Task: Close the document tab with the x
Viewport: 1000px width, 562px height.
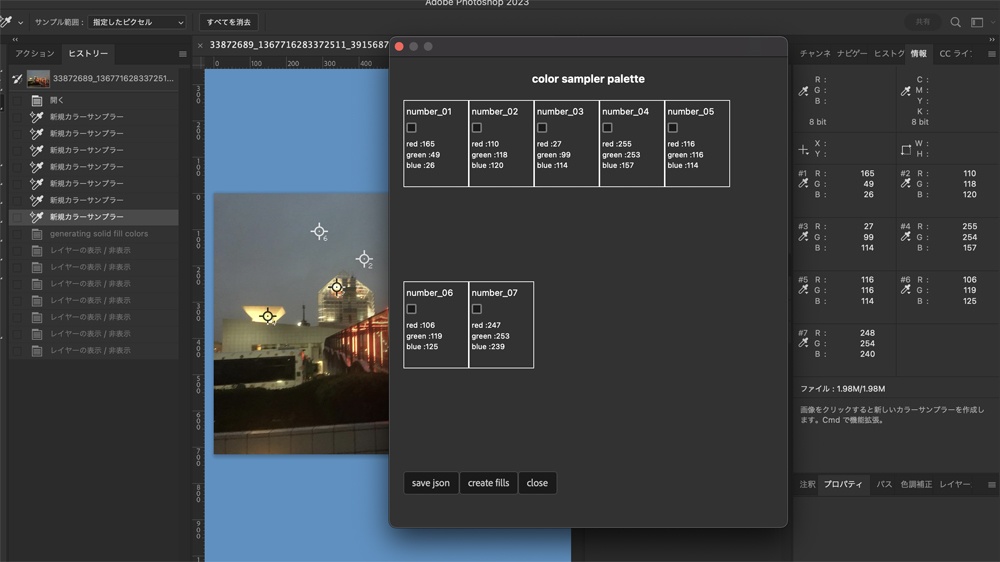Action: (200, 45)
